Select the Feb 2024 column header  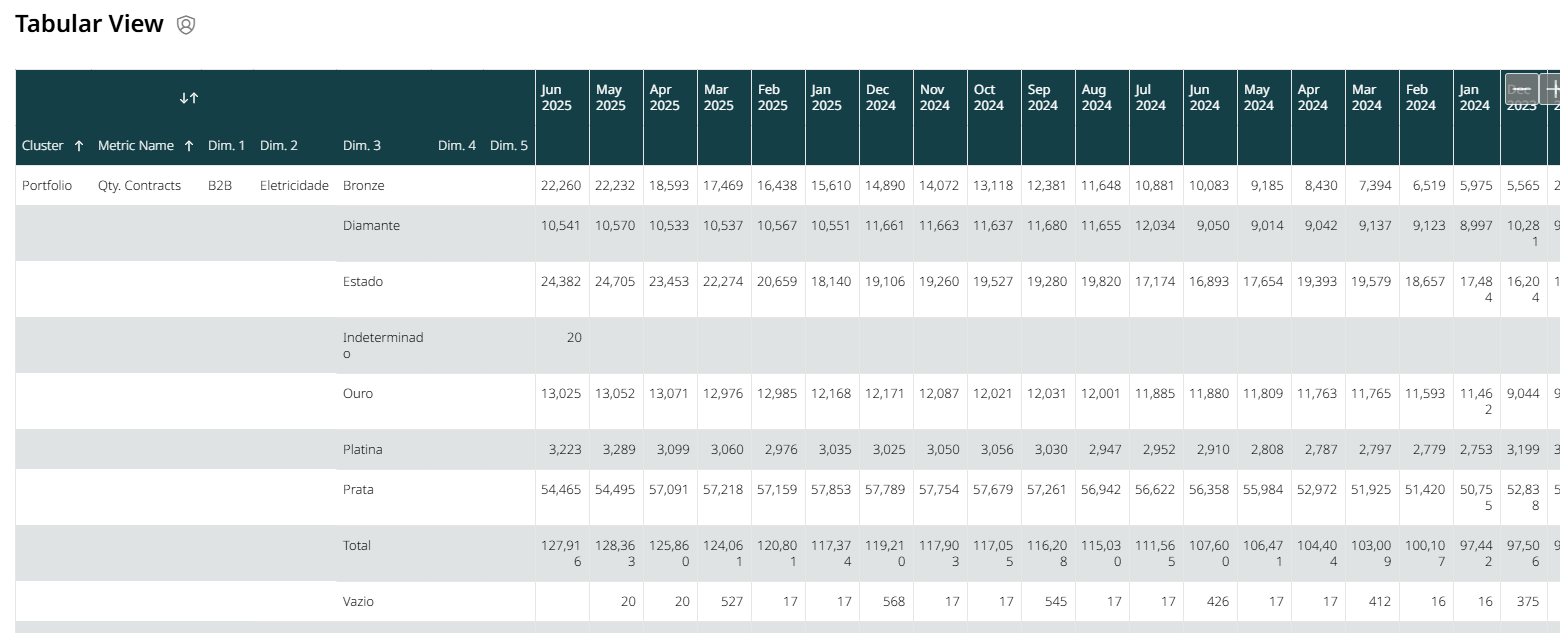(x=1420, y=98)
